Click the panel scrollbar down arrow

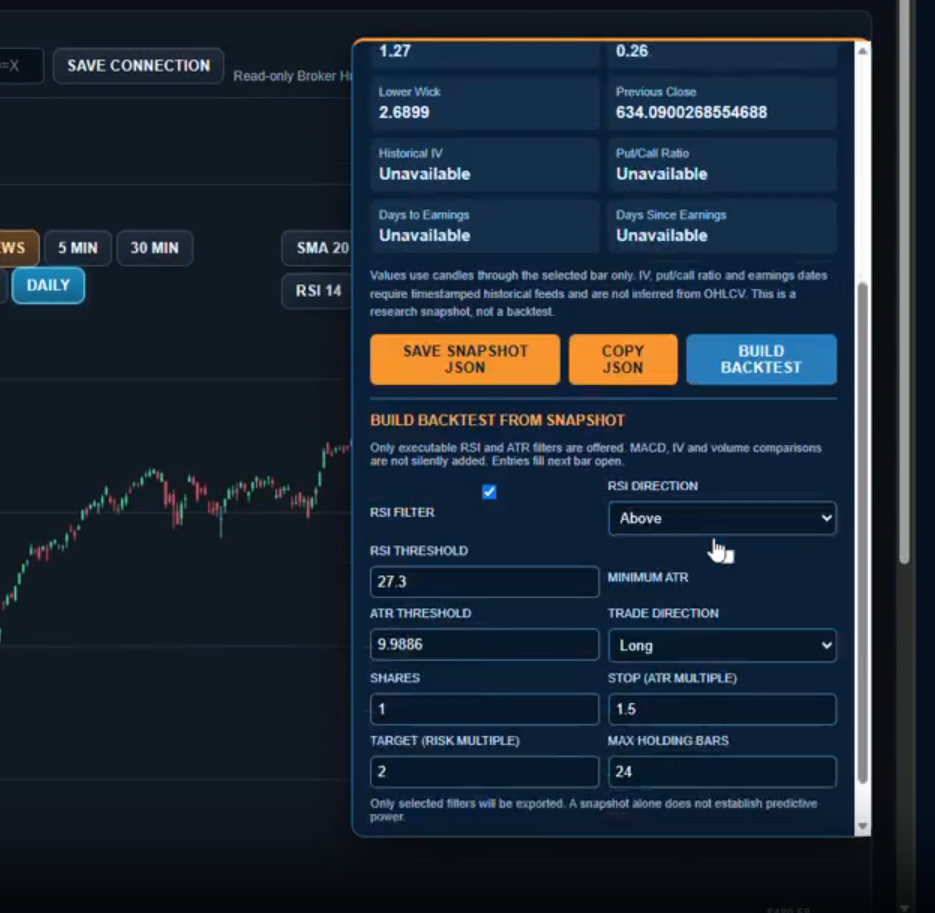862,826
